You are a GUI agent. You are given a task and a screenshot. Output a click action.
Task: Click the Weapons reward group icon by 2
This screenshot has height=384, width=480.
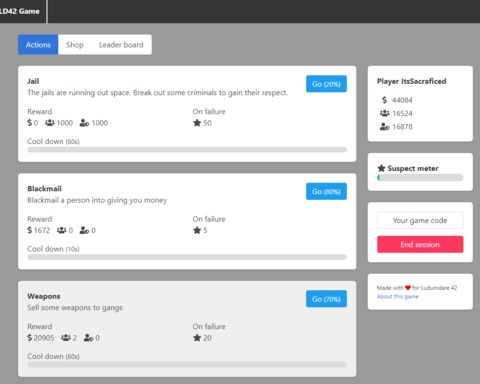(66, 338)
